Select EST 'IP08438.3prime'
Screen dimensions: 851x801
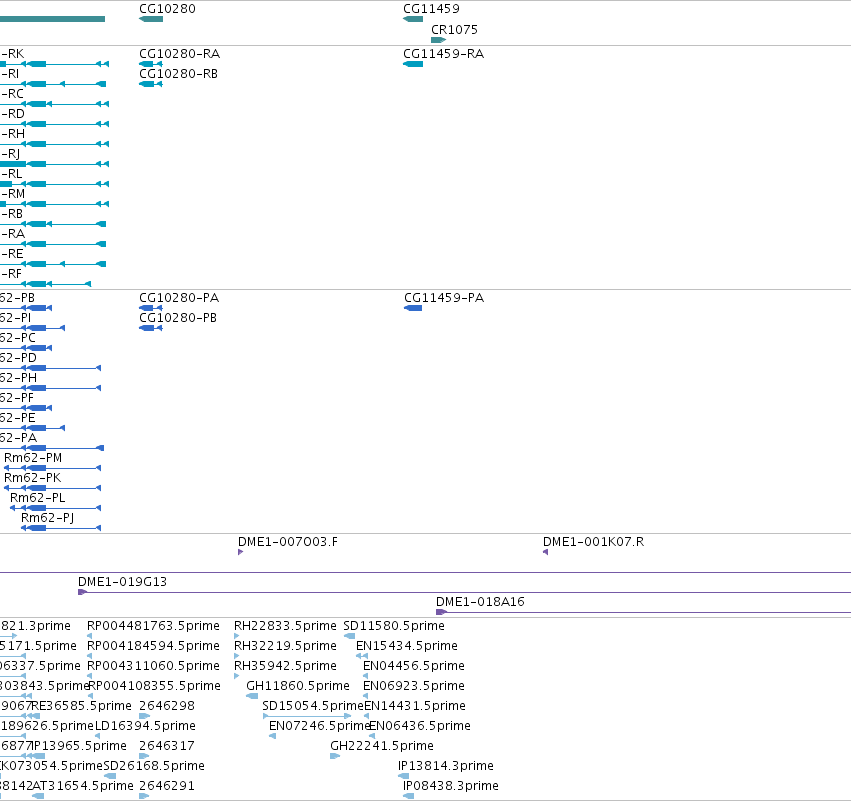pyautogui.click(x=450, y=787)
